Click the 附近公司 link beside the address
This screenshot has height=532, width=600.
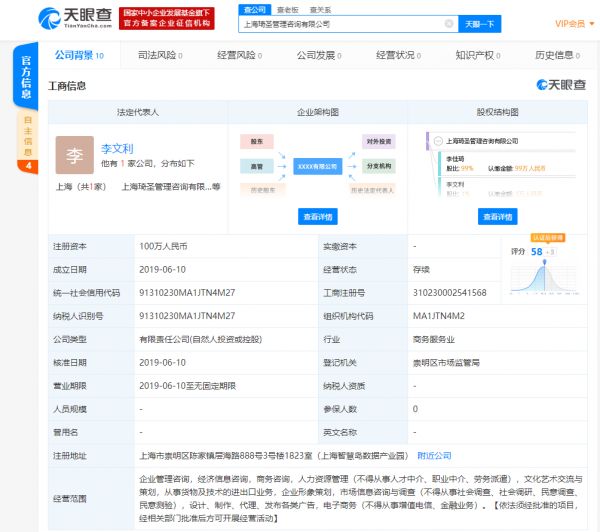(432, 455)
